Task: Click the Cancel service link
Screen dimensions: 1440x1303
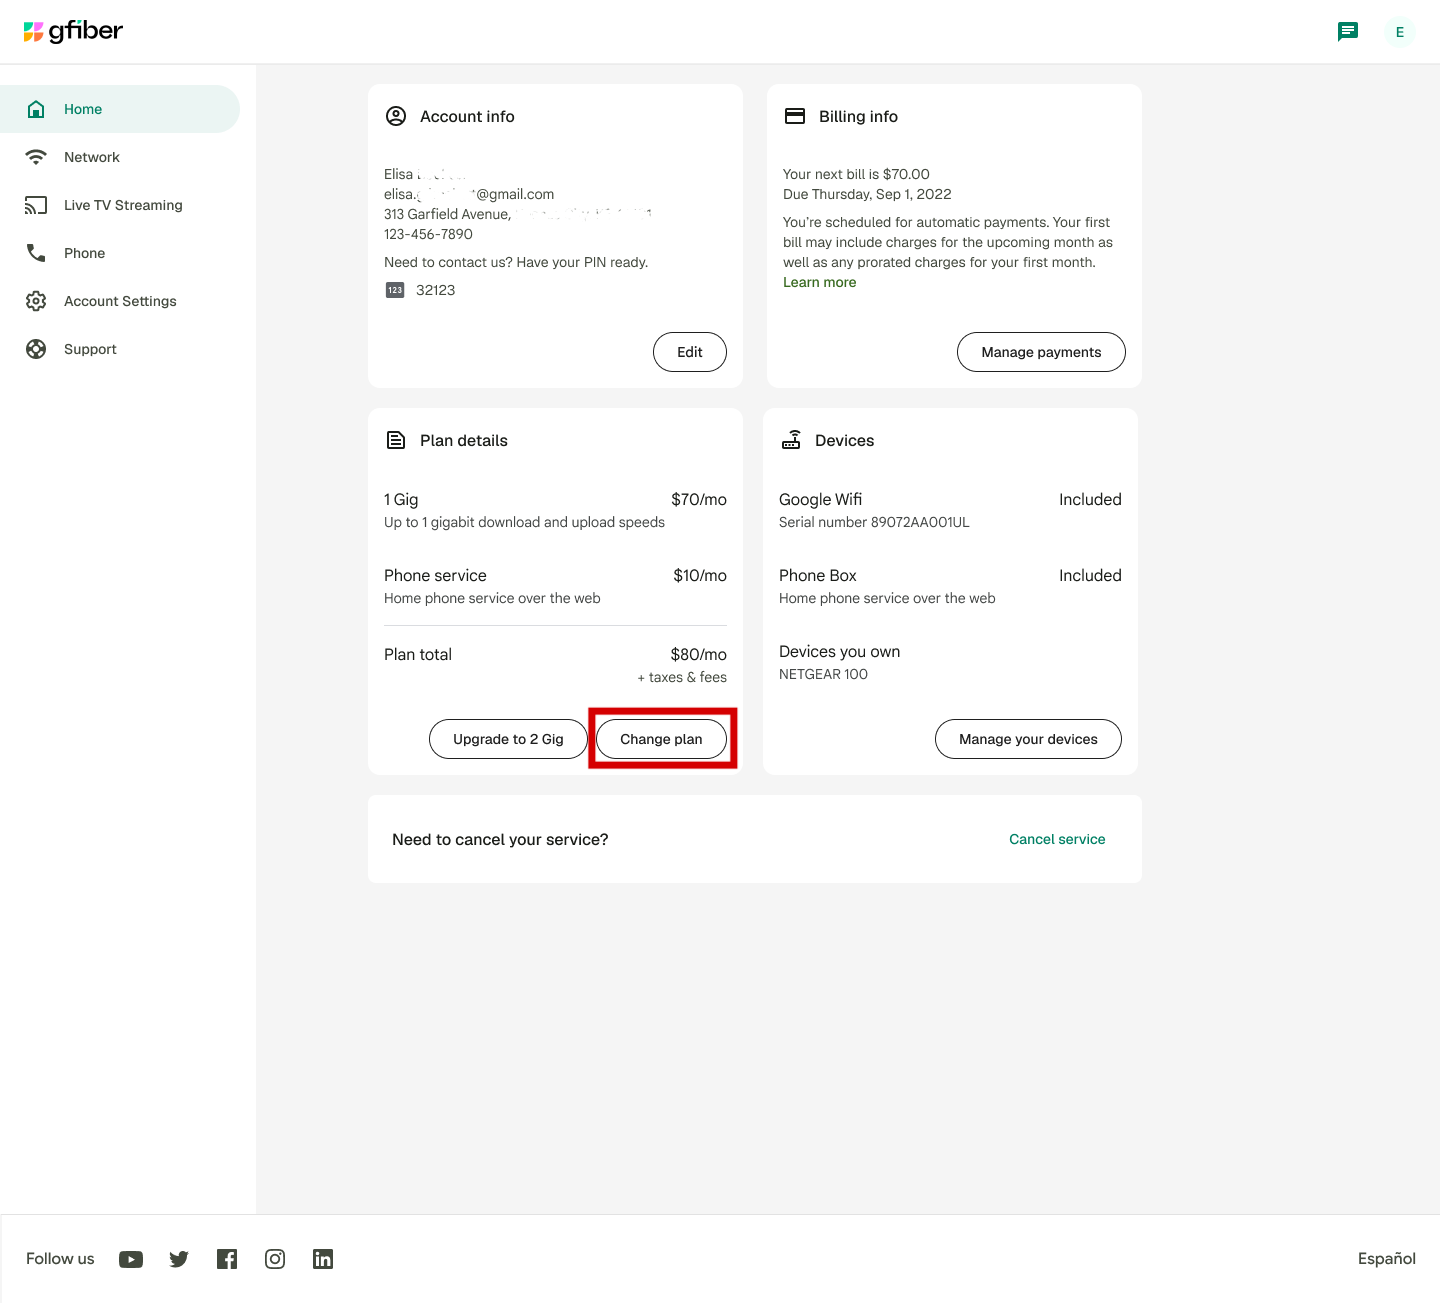Action: [1057, 839]
